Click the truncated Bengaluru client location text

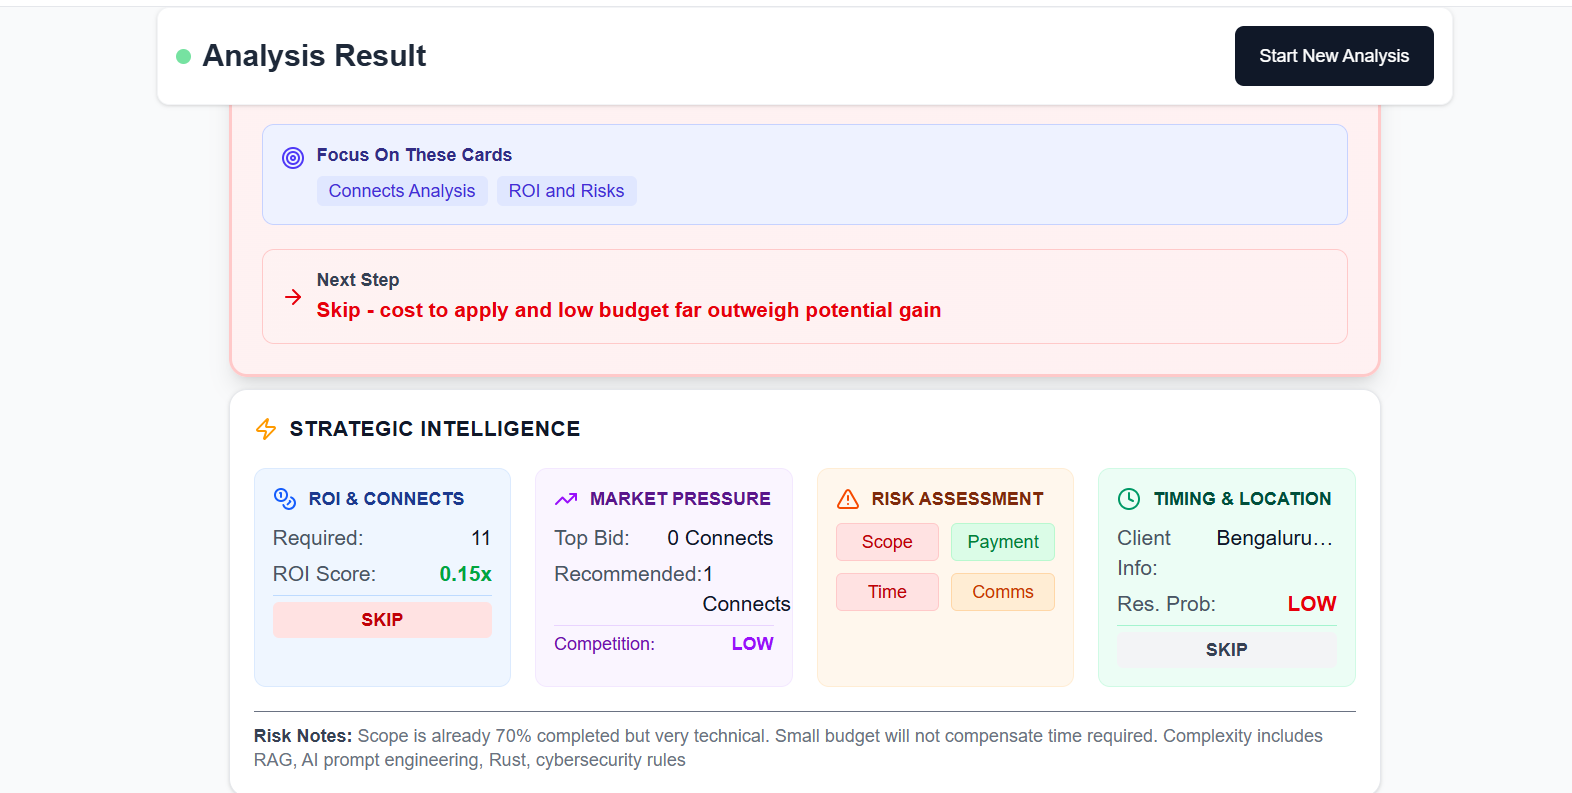pyautogui.click(x=1274, y=538)
